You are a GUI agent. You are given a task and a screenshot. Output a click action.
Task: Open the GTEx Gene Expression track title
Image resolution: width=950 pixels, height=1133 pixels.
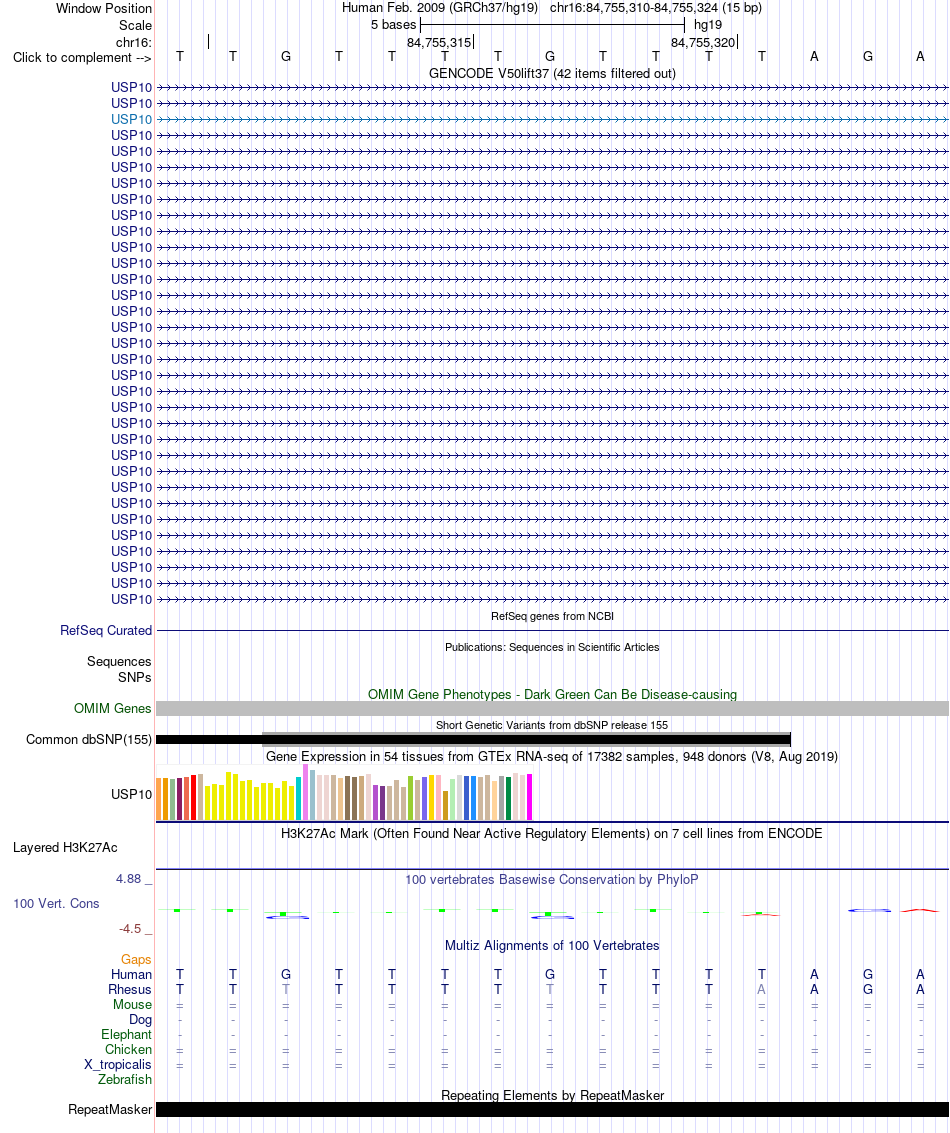[552, 757]
